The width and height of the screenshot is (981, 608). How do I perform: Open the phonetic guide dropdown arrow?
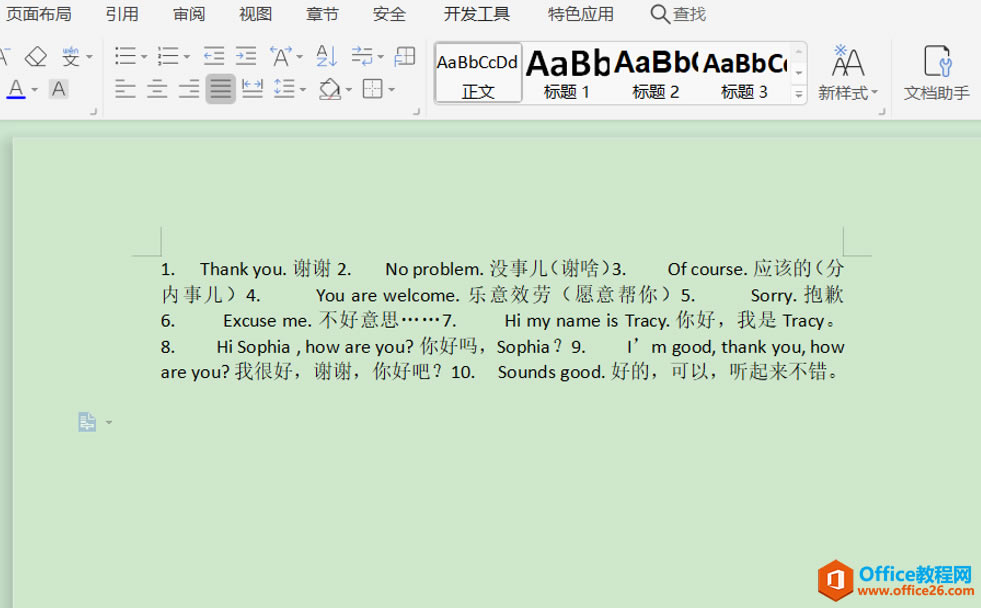89,57
